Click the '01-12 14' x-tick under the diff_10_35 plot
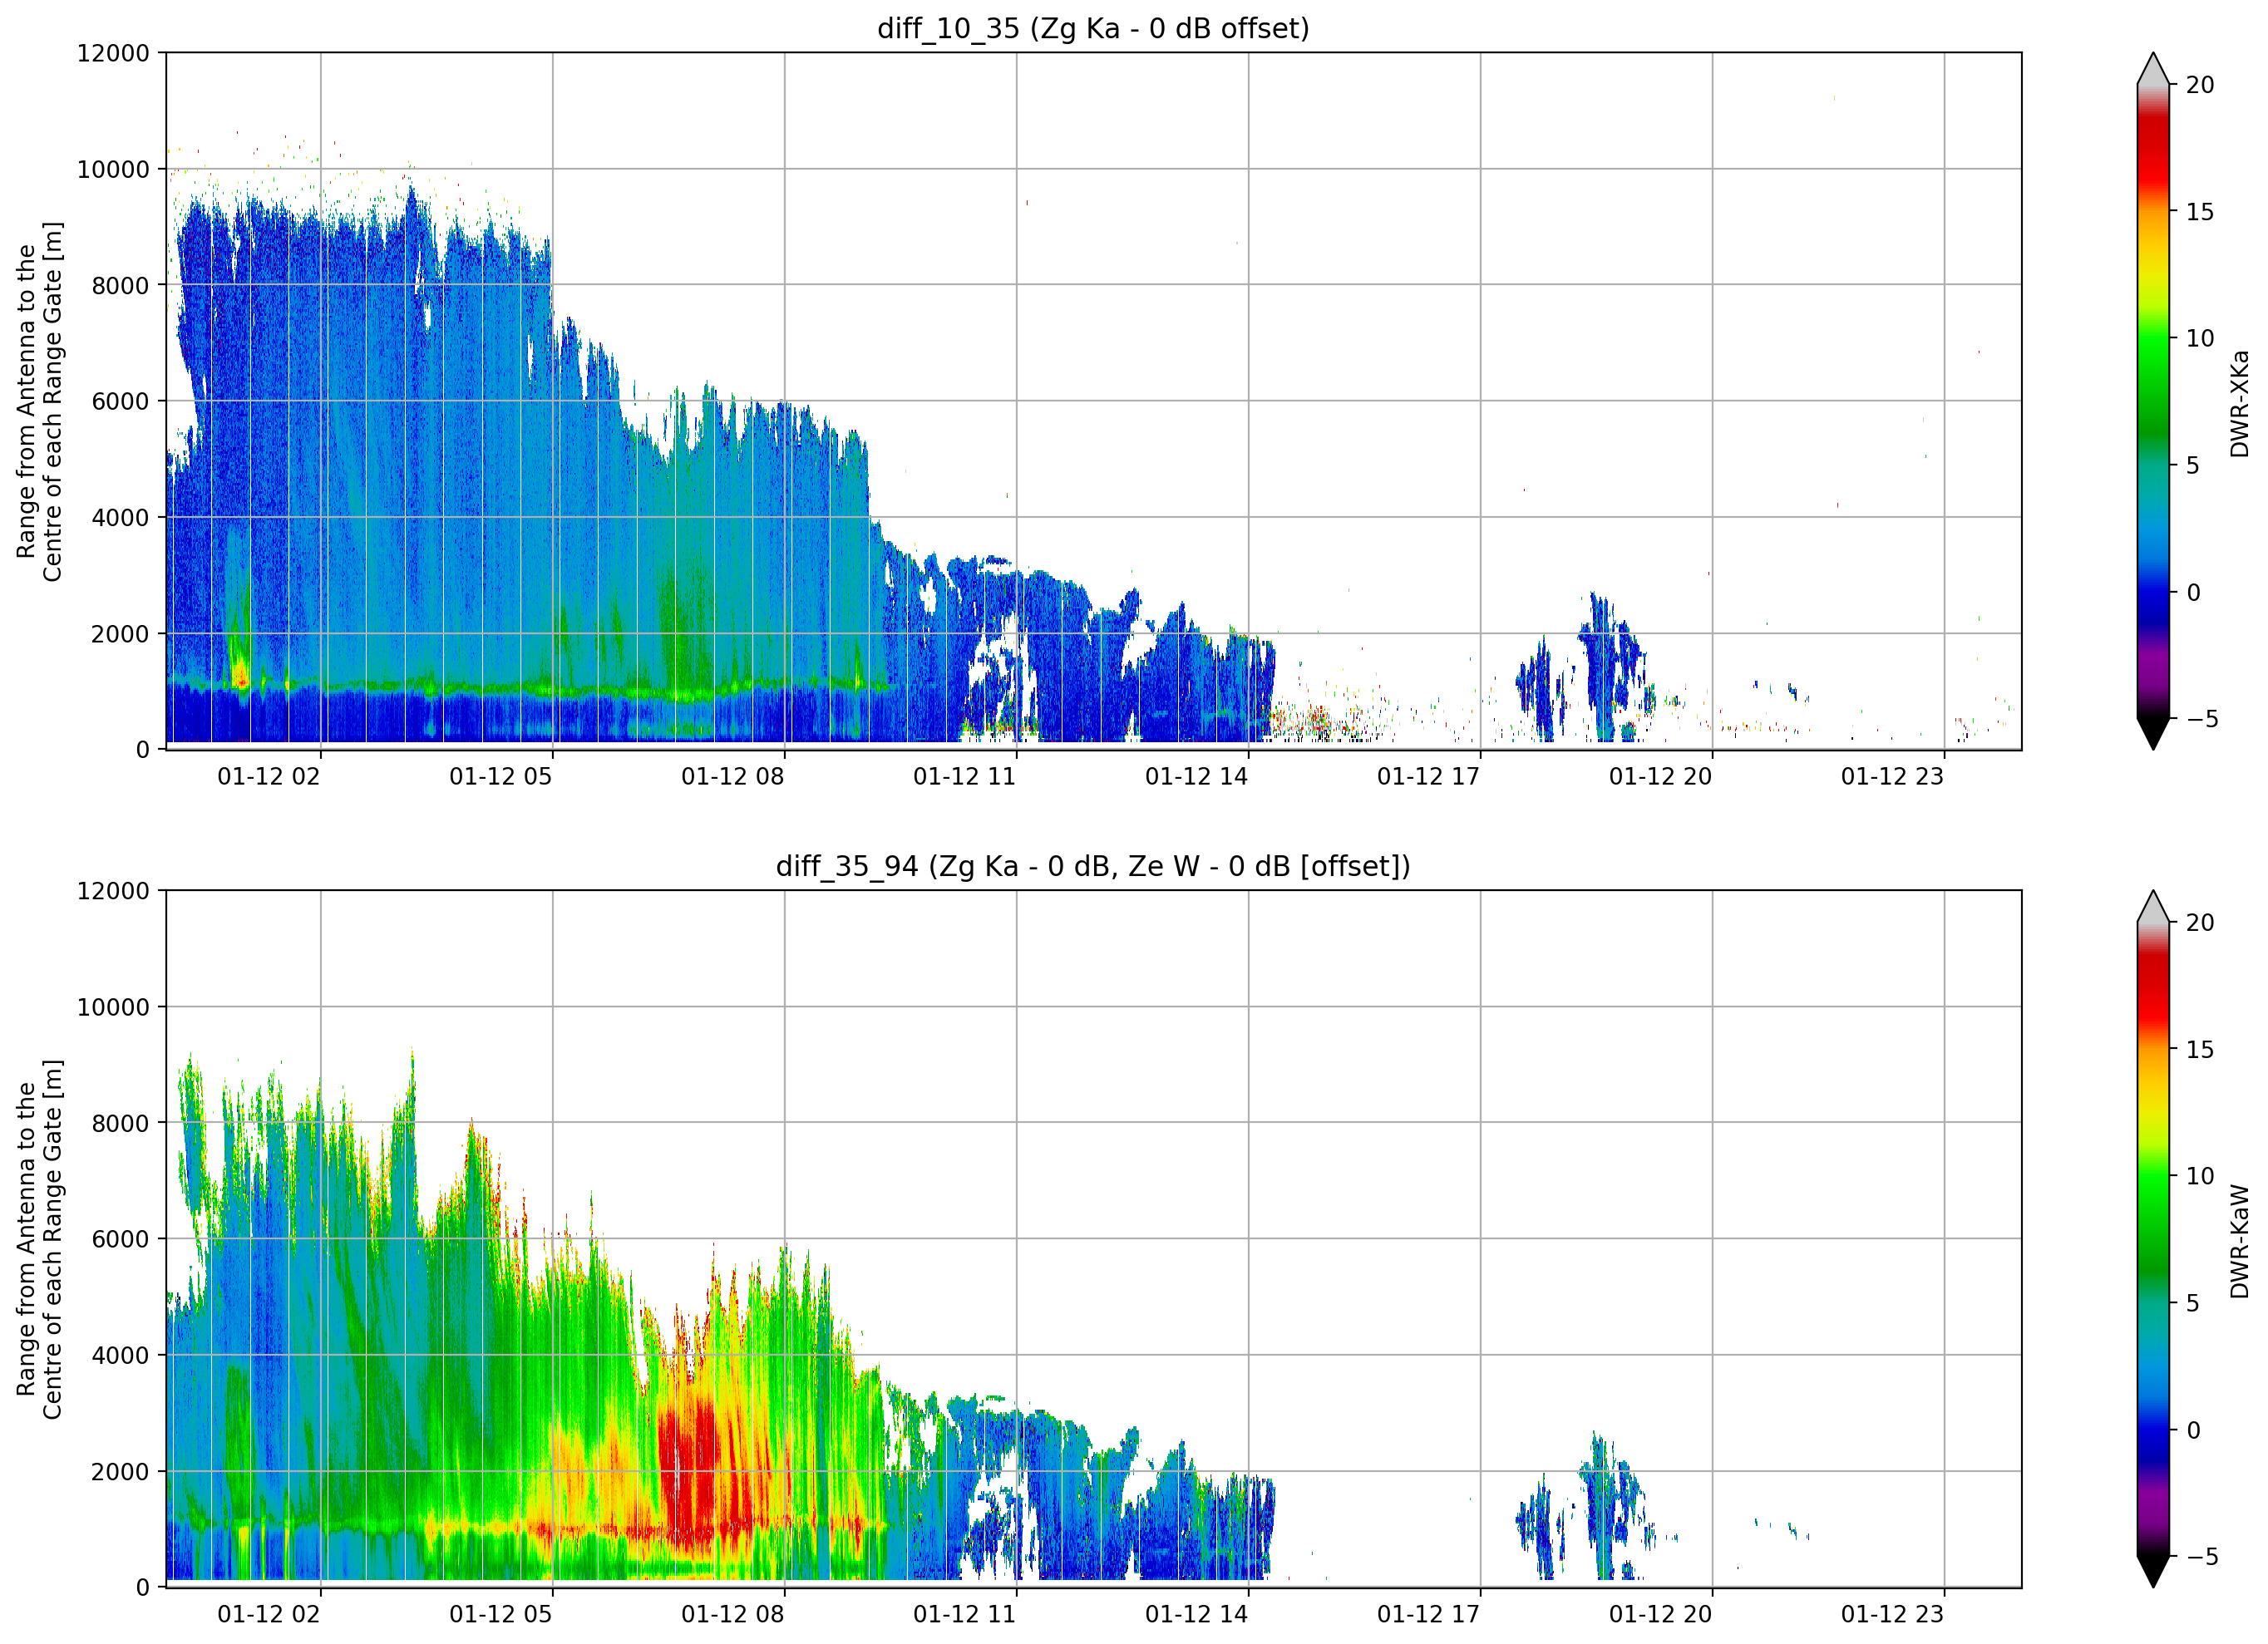Screen dimensions: 2268x1644 [1197, 776]
